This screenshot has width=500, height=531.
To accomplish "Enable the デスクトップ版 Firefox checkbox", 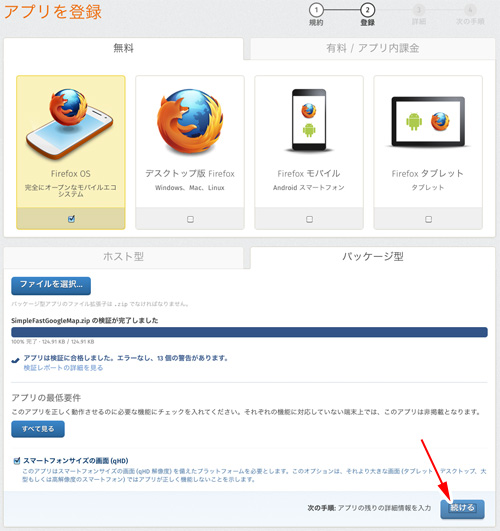I will [190, 219].
